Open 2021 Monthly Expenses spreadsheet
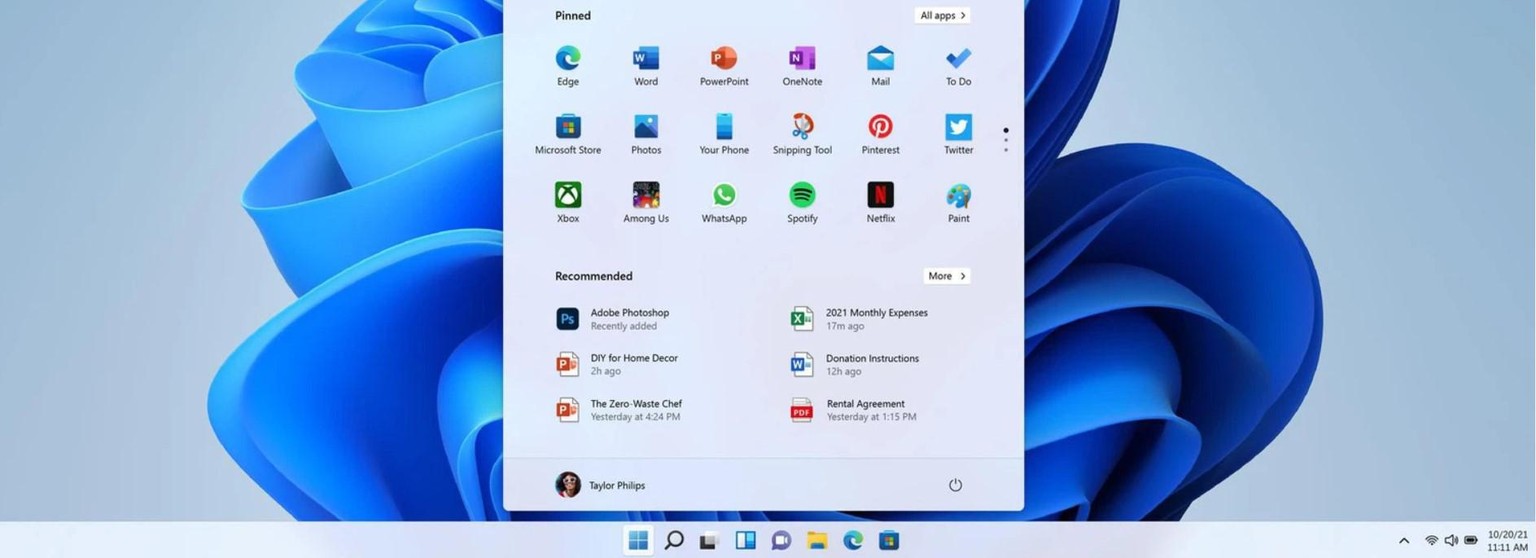1536x558 pixels. pyautogui.click(x=875, y=319)
